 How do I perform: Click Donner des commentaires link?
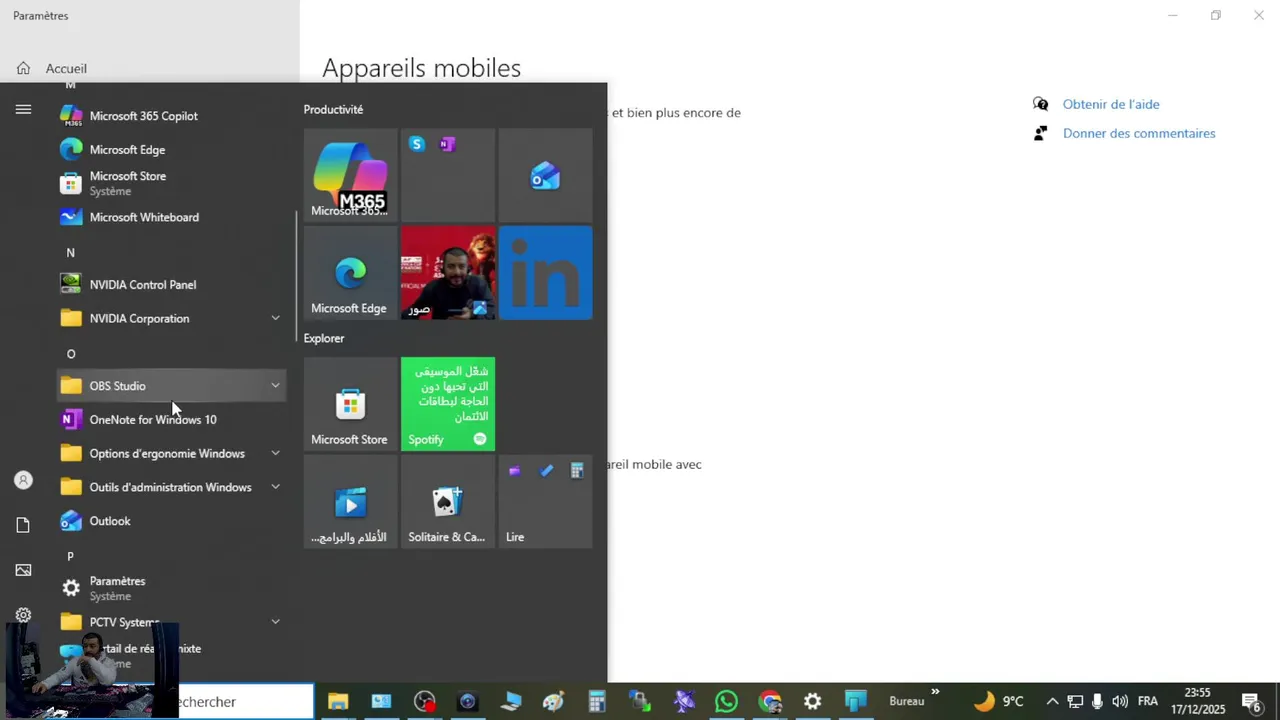point(1139,133)
